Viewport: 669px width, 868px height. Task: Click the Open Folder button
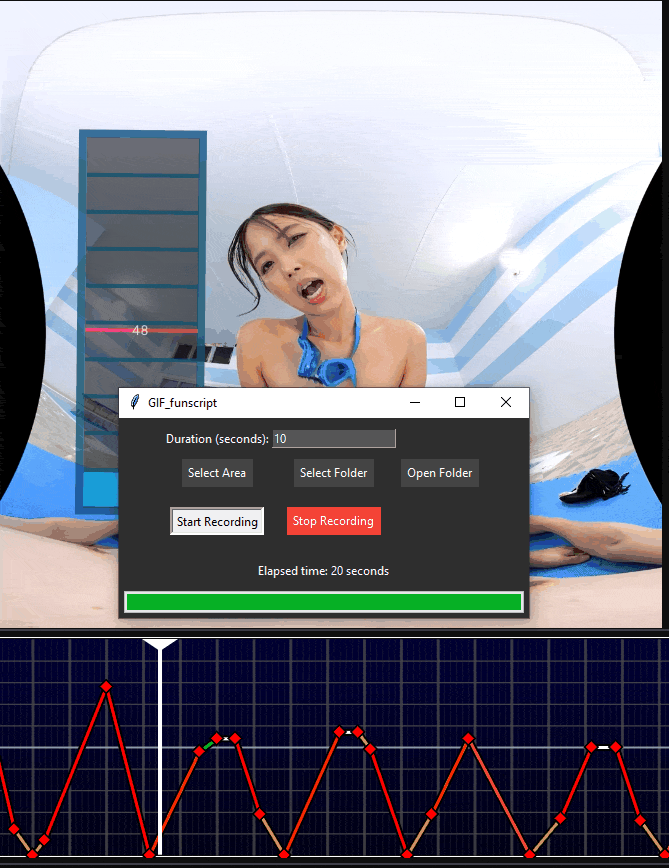tap(440, 473)
